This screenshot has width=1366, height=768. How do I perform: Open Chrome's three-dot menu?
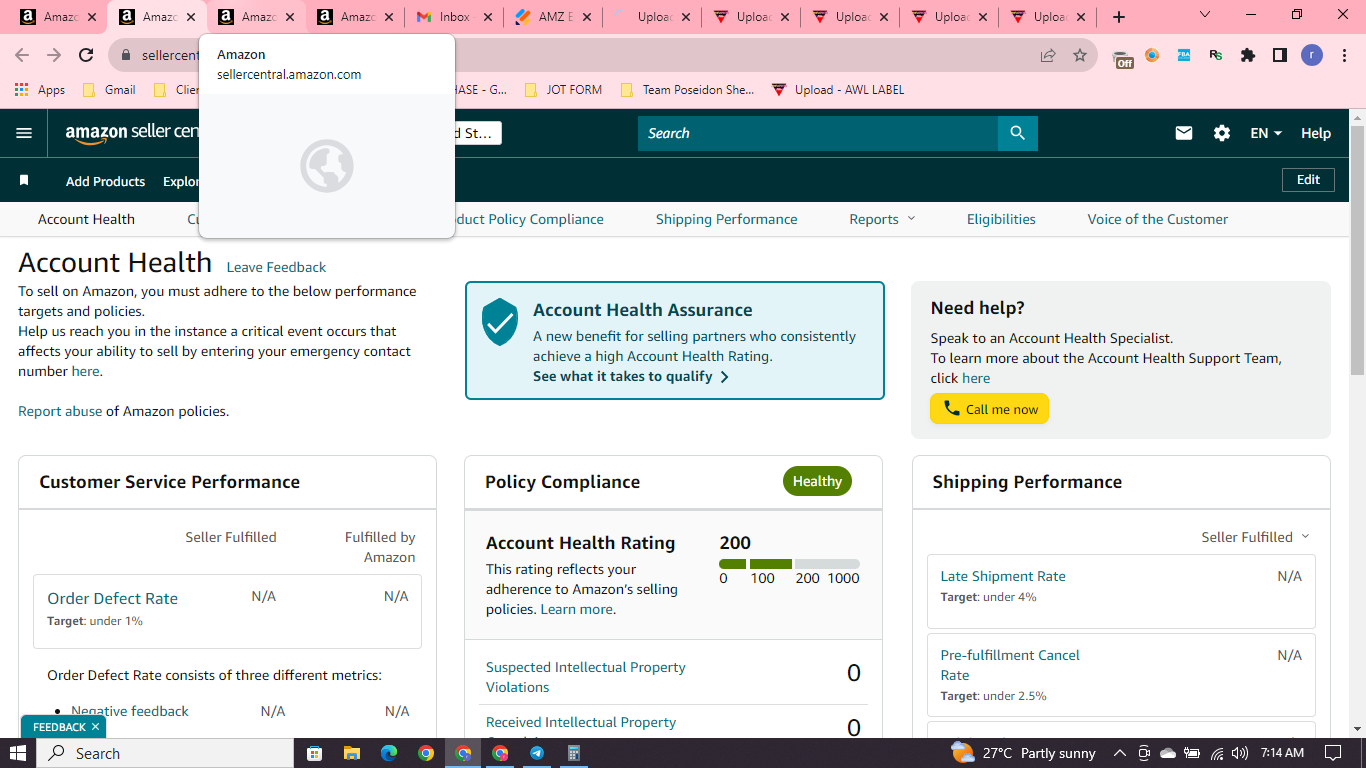(x=1344, y=55)
